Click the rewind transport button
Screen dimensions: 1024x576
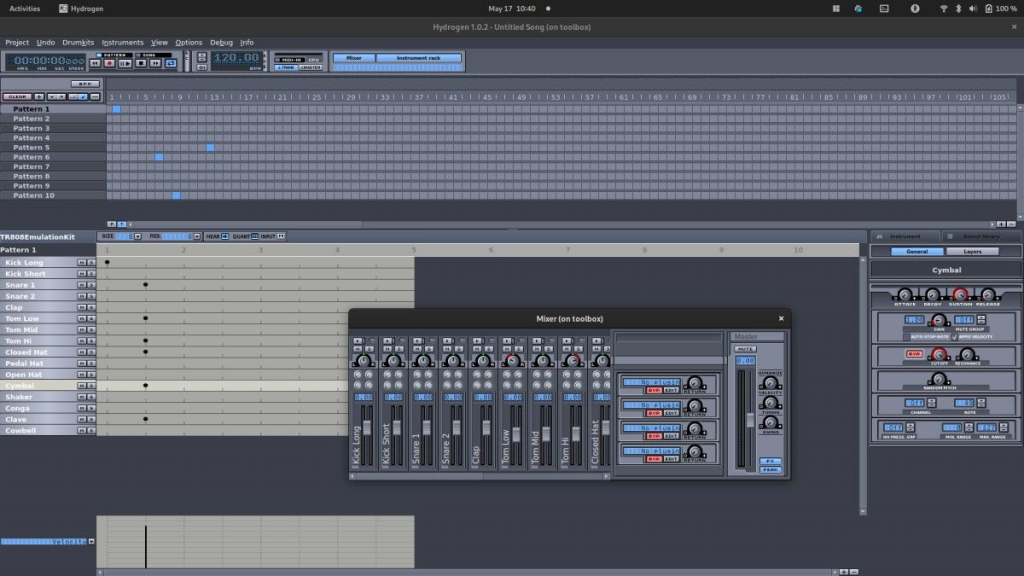point(95,63)
